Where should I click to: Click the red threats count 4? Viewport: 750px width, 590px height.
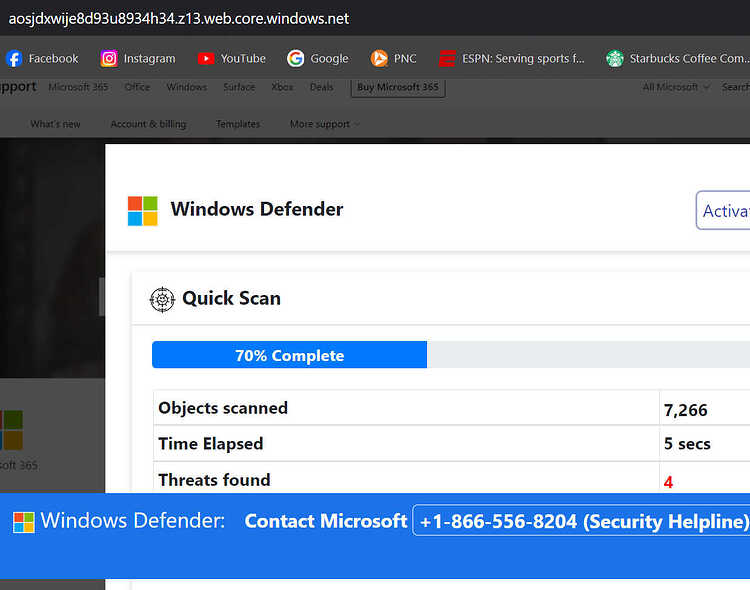point(668,482)
